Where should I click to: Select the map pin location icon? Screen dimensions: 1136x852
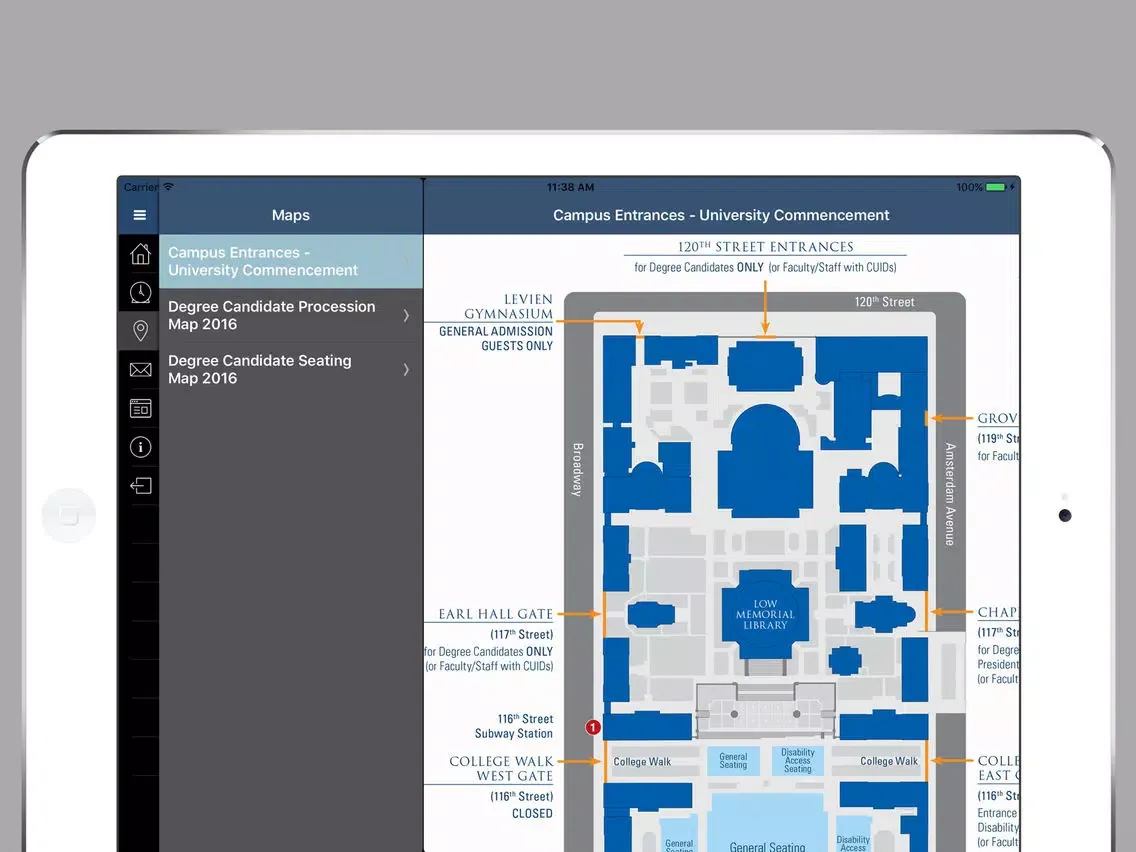[x=141, y=331]
